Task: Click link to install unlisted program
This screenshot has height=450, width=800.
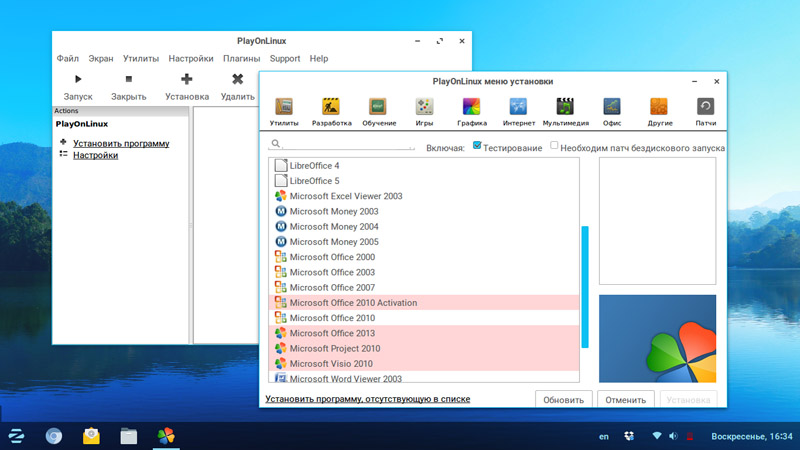Action: tap(367, 399)
